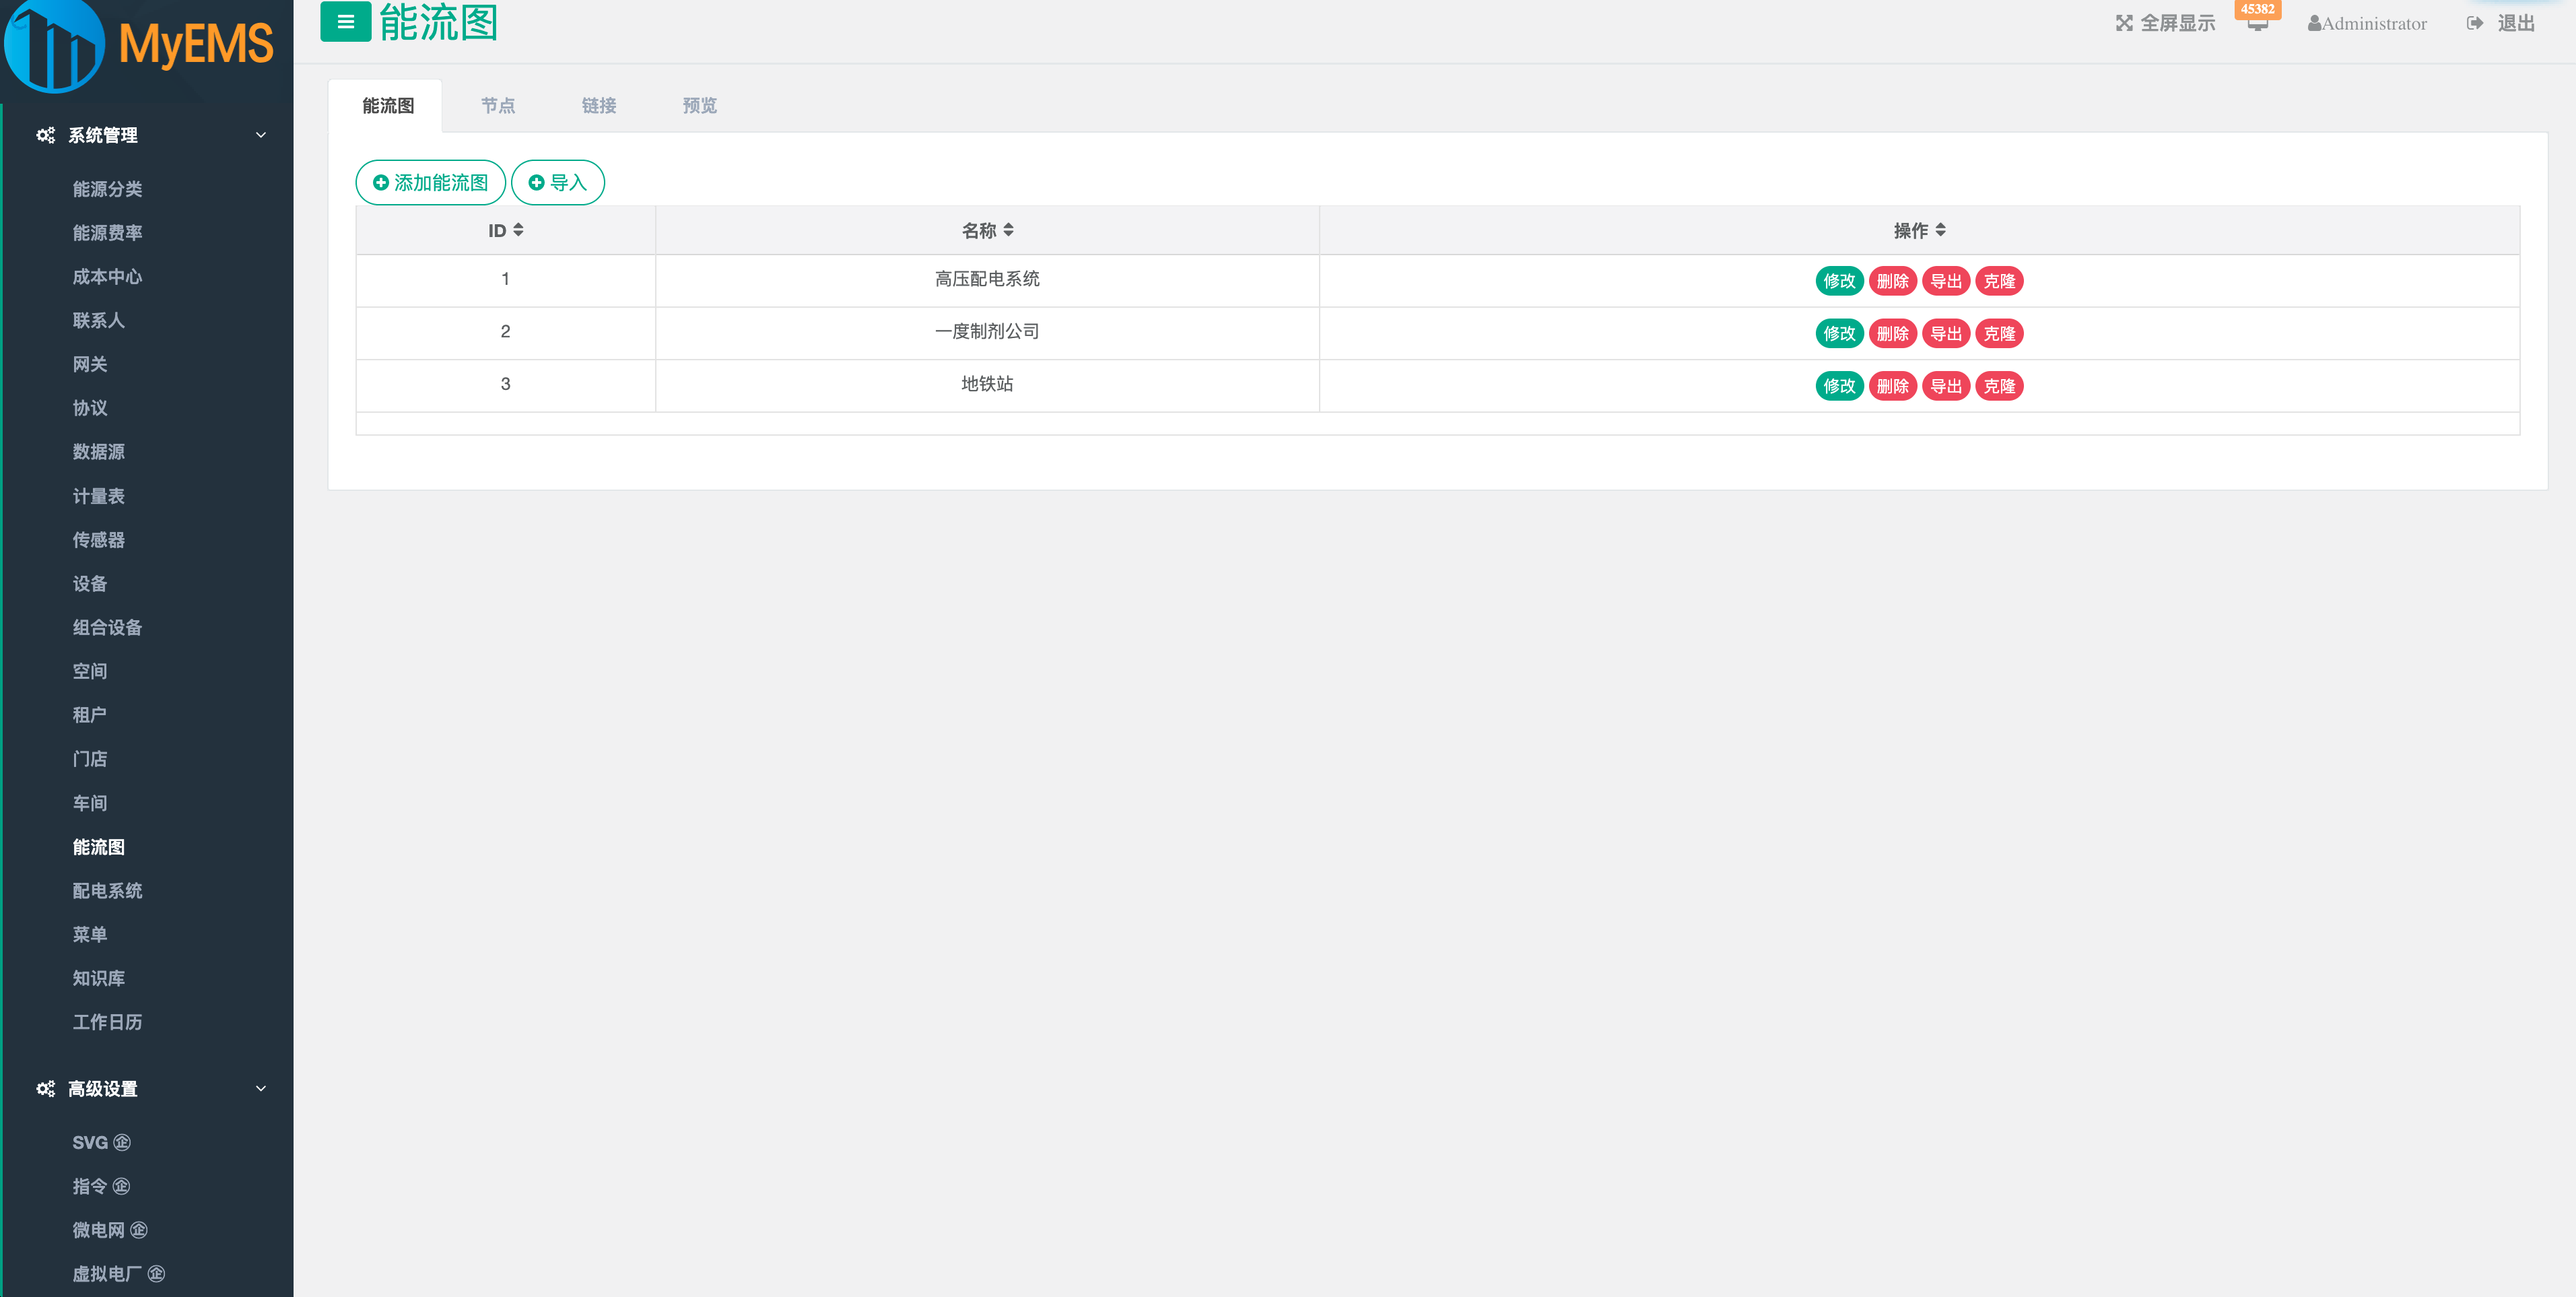
Task: Sort table by 名称 column arrows
Action: (x=1008, y=230)
